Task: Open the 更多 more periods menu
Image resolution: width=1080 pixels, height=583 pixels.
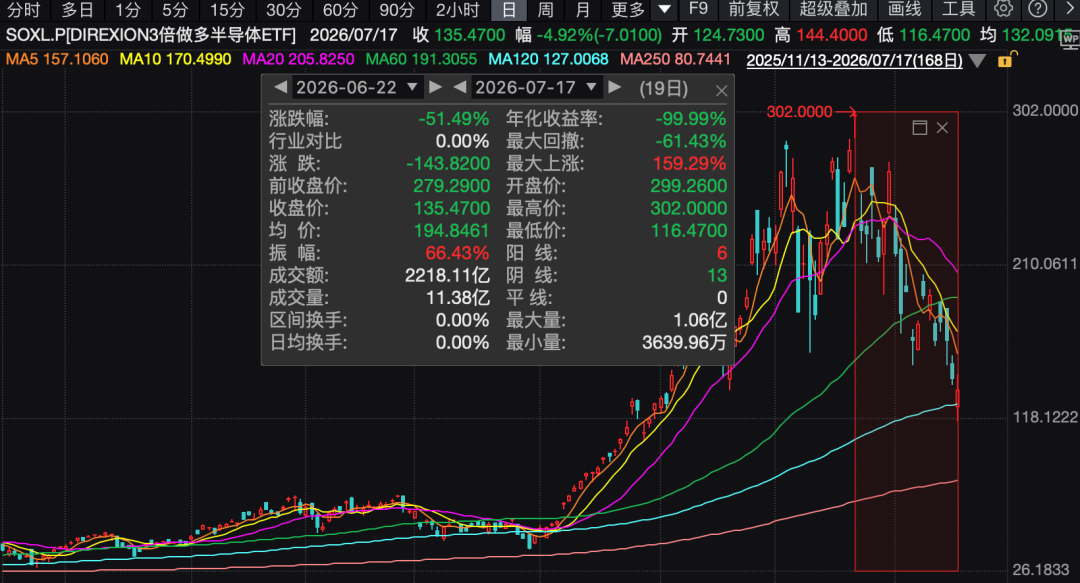Action: (x=627, y=9)
